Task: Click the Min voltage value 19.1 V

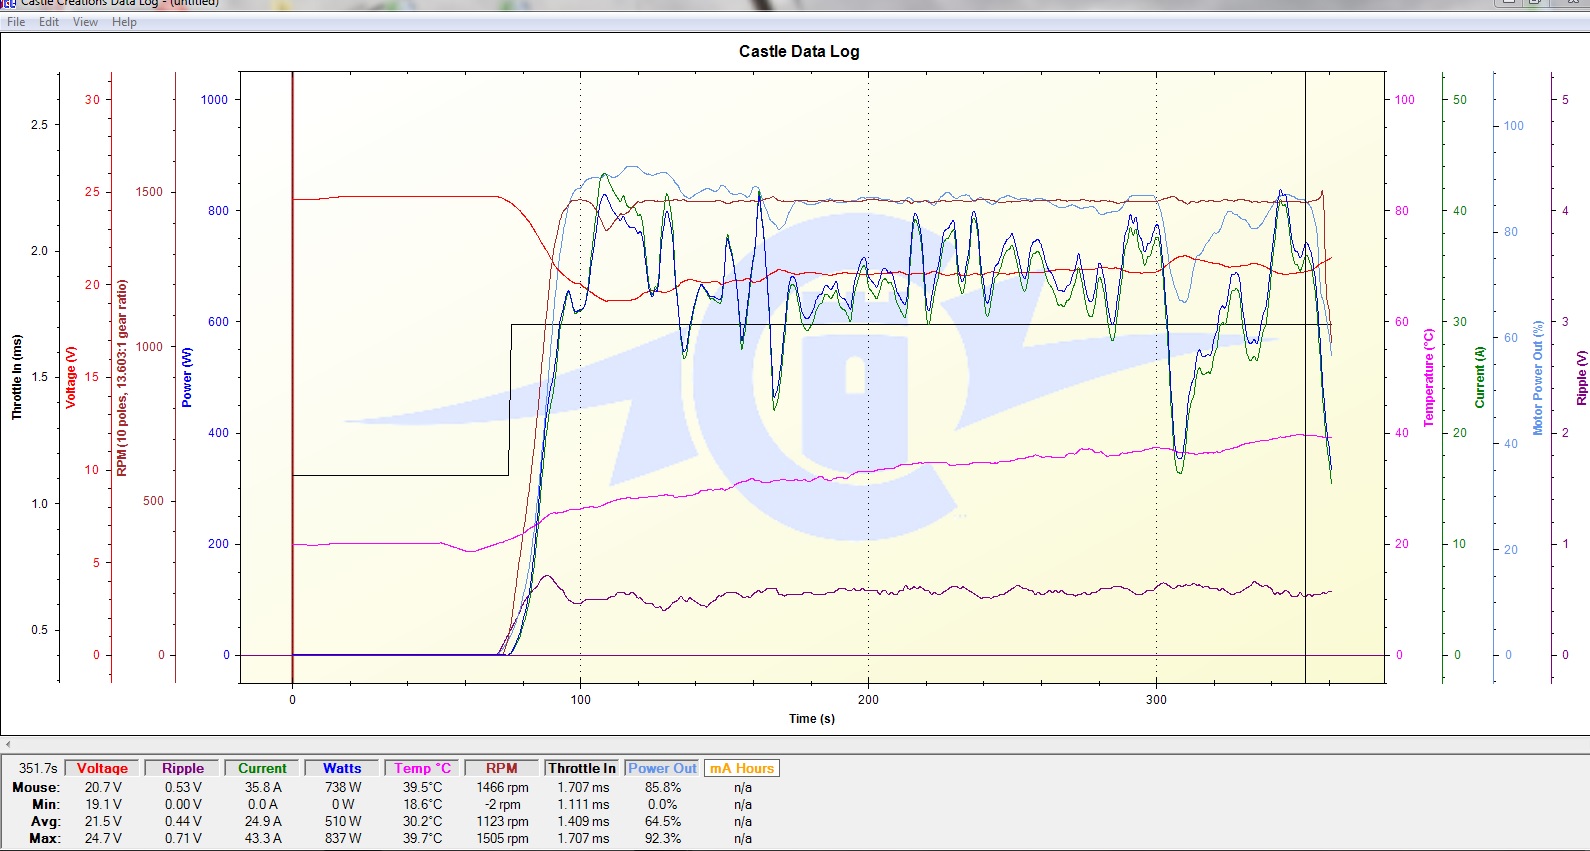Action: pos(103,804)
